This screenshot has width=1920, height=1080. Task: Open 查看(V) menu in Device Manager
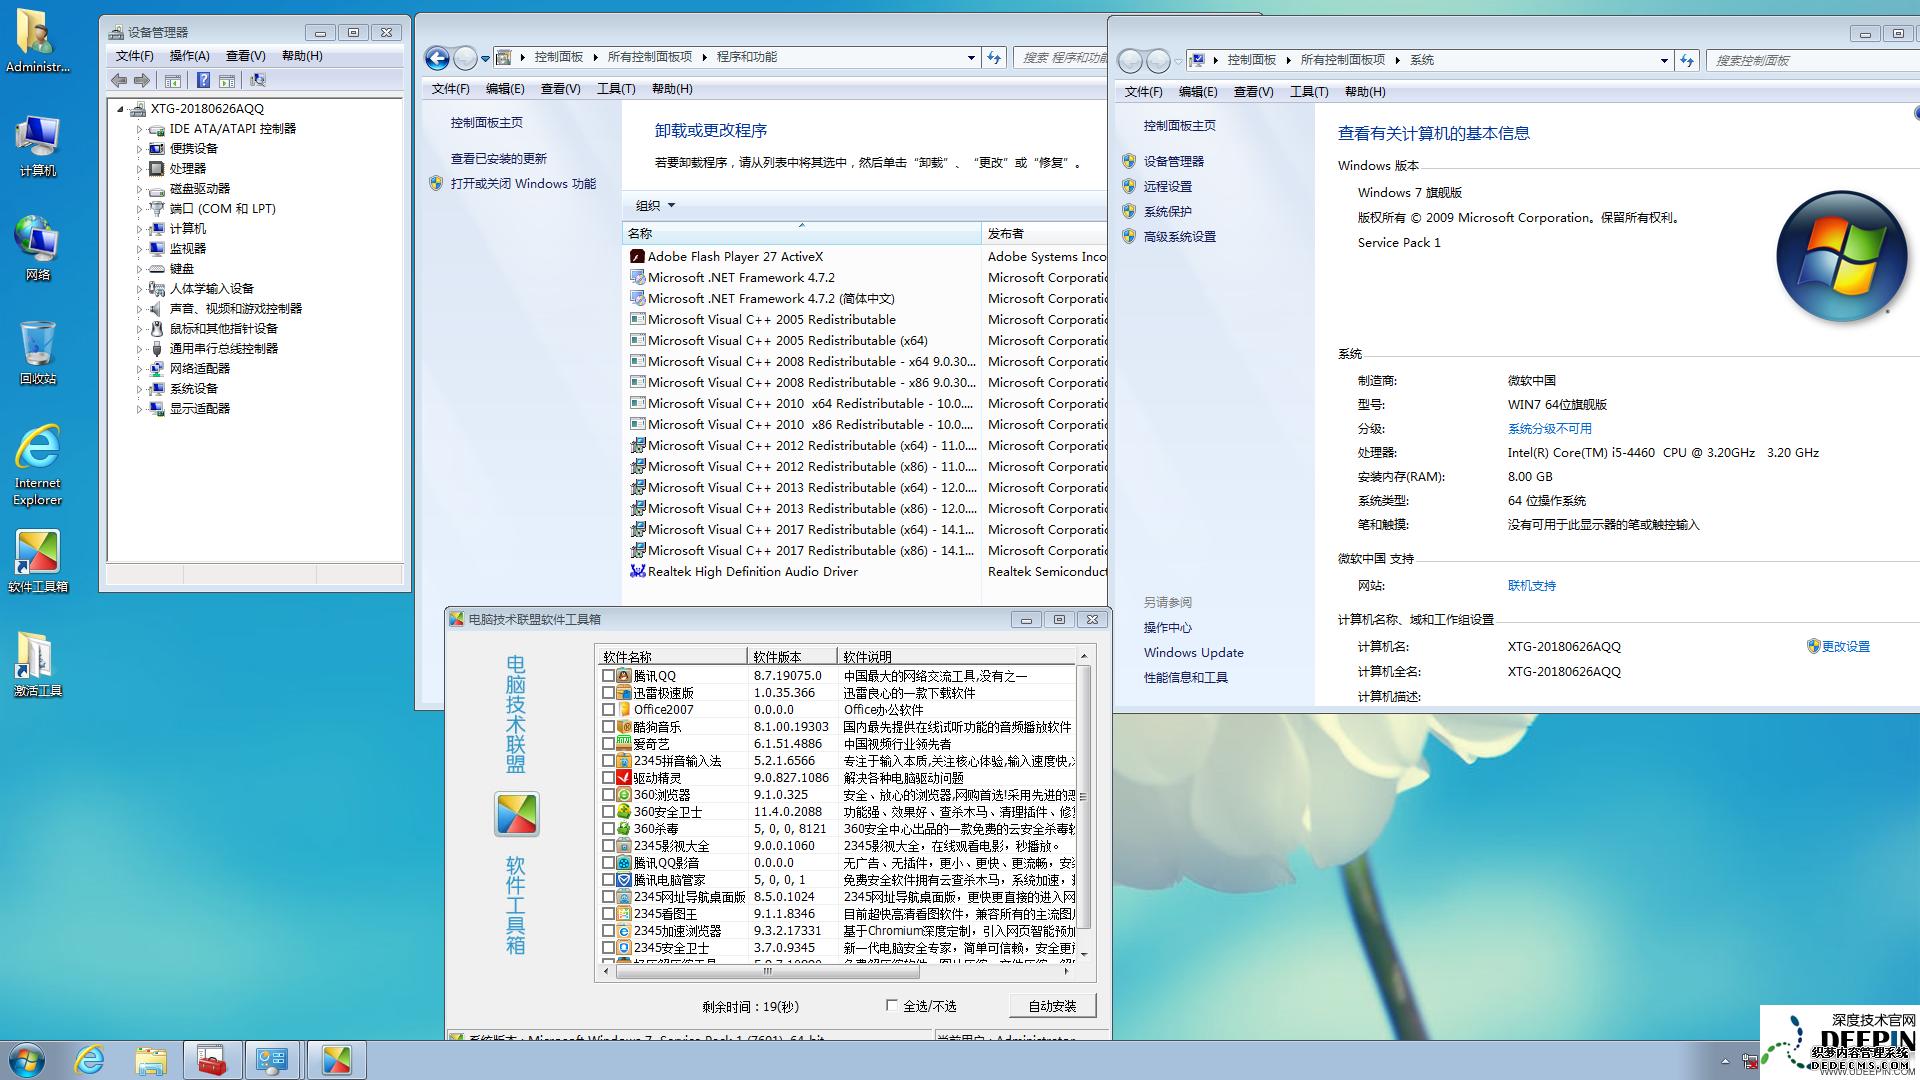(245, 56)
